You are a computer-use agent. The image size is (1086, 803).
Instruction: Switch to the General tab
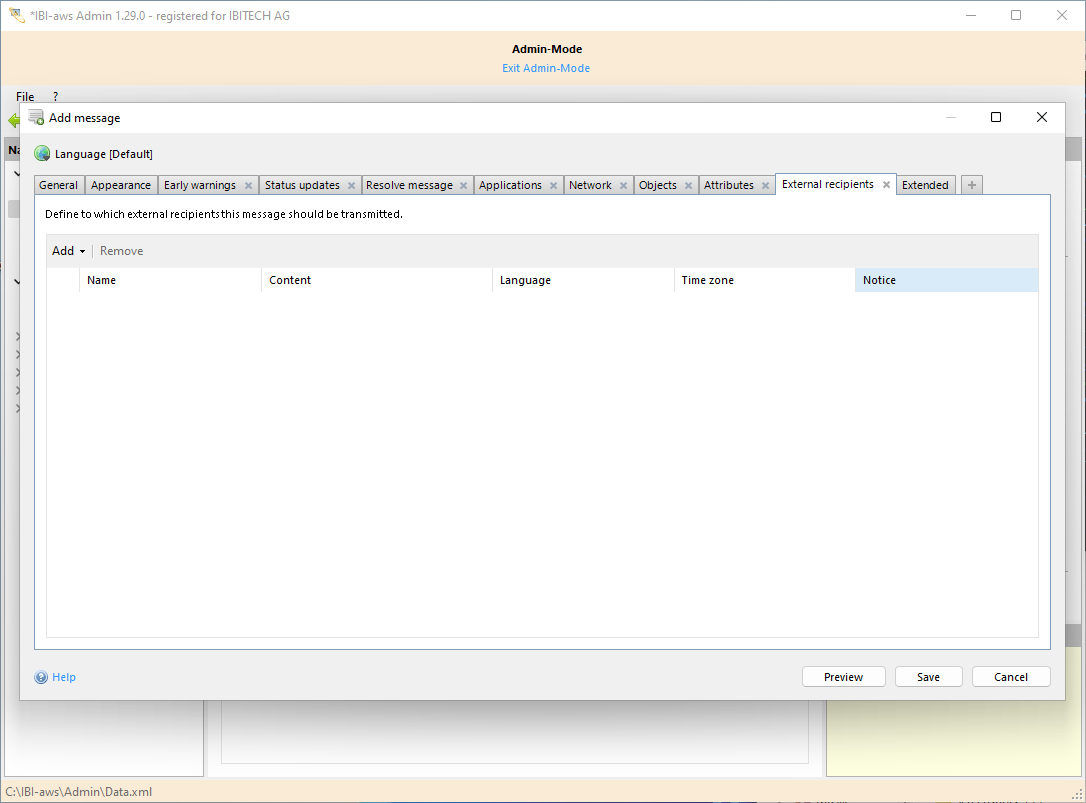[x=59, y=185]
